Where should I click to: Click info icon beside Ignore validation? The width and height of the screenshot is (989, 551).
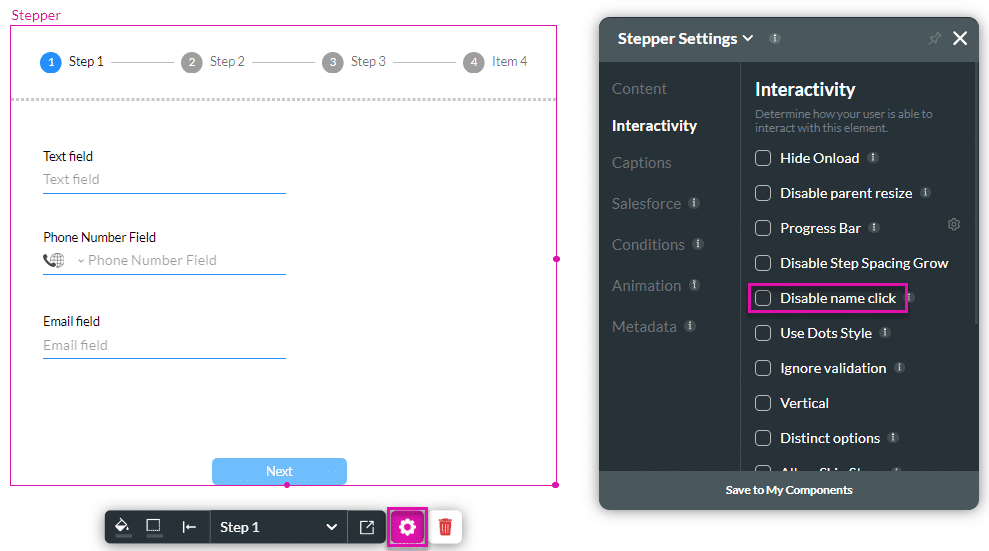pos(899,368)
